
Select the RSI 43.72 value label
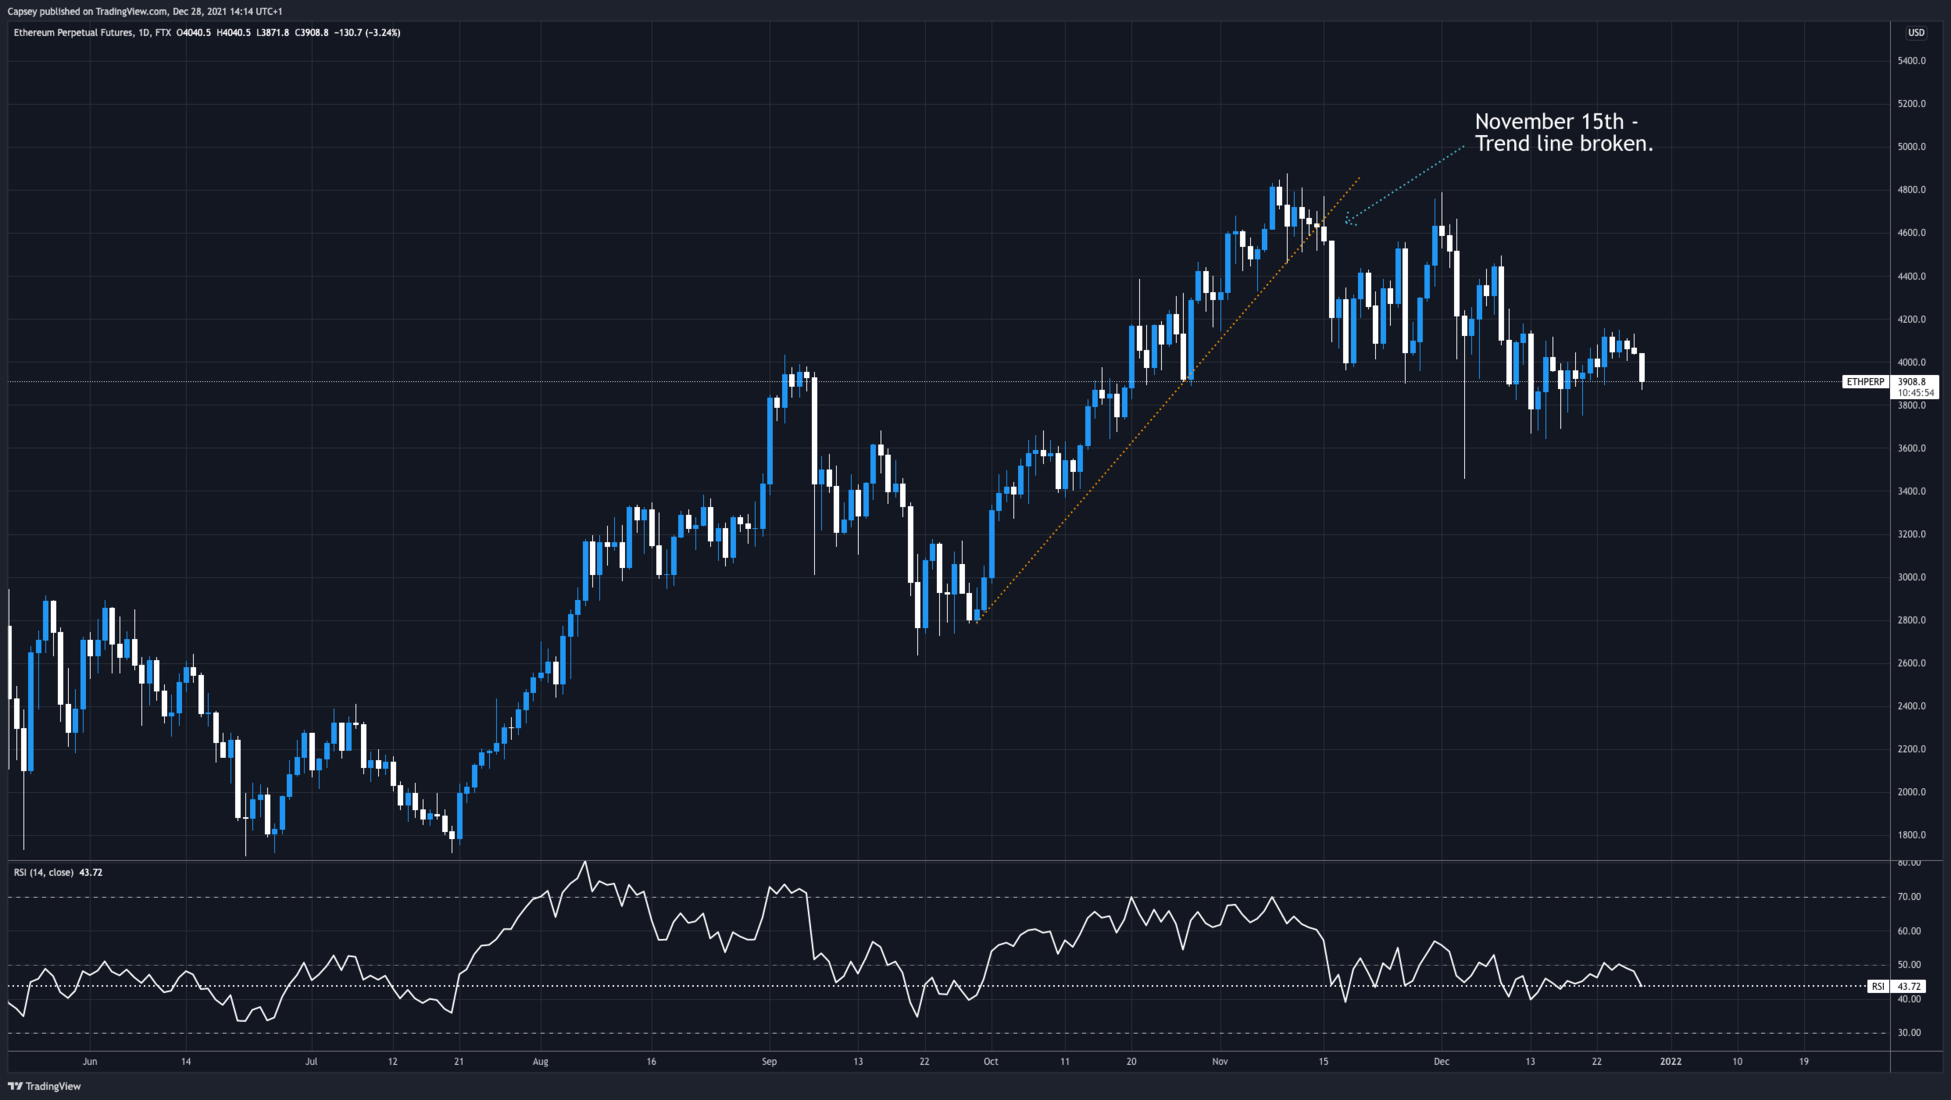pos(1908,986)
